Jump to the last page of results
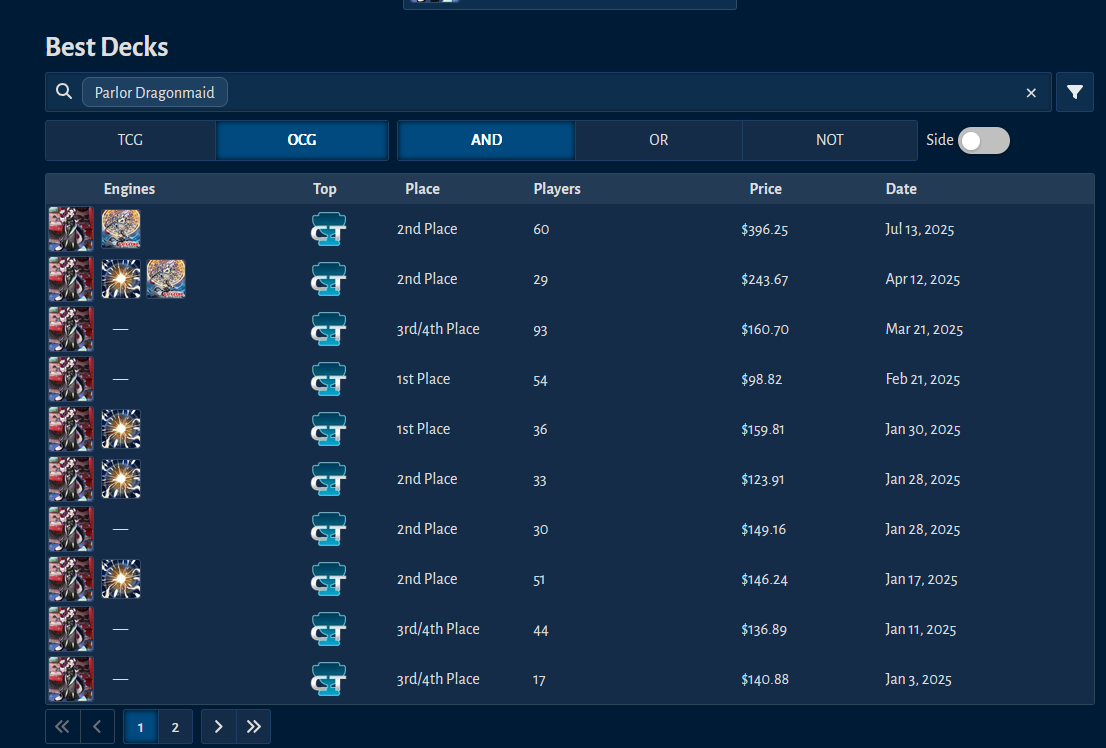The width and height of the screenshot is (1106, 748). [253, 726]
